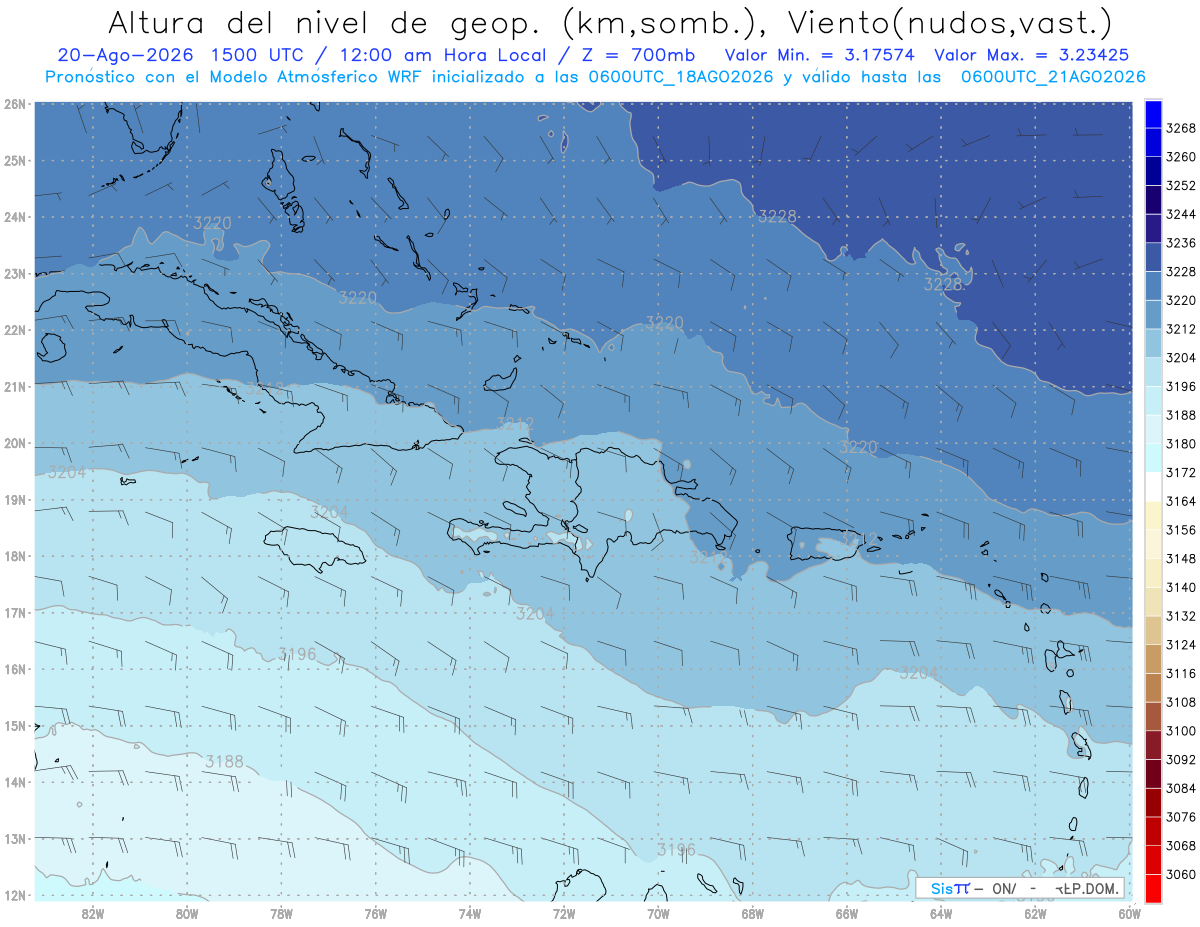The width and height of the screenshot is (1200, 927).
Task: Click the colorbar label 3148
Action: (1181, 558)
